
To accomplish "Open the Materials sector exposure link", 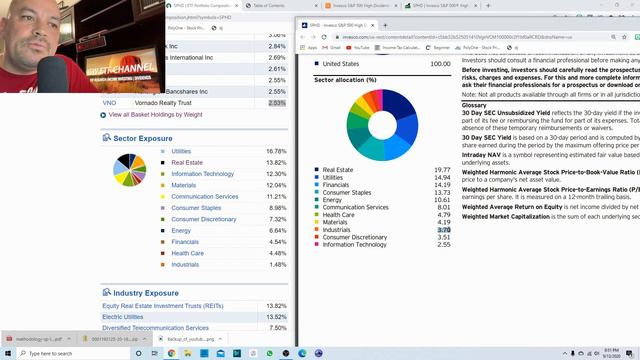I will tap(183, 185).
